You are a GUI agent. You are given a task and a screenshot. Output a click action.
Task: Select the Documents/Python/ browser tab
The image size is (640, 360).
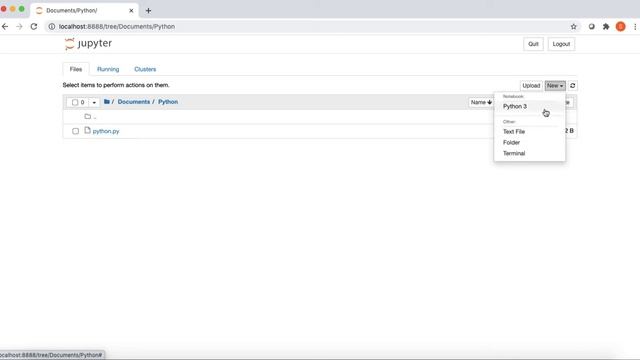pos(84,11)
